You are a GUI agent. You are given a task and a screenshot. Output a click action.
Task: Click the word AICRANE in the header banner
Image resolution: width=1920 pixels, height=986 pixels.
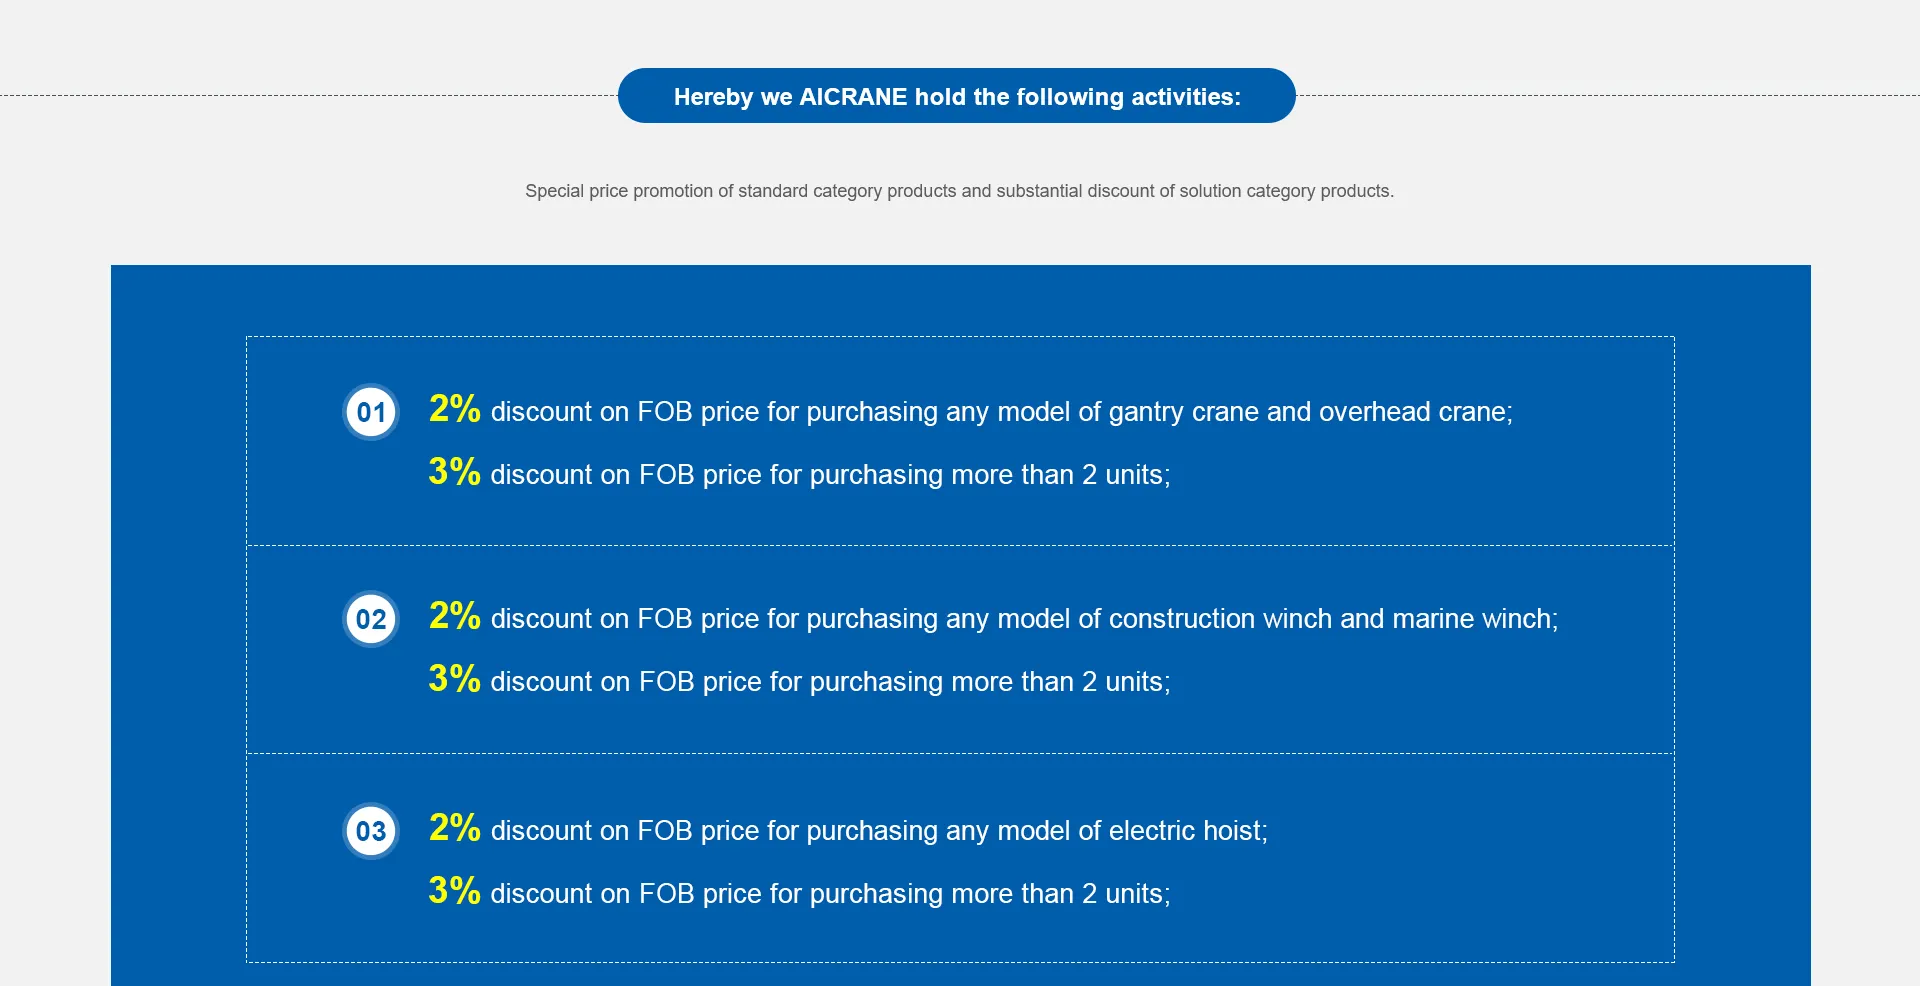click(853, 97)
